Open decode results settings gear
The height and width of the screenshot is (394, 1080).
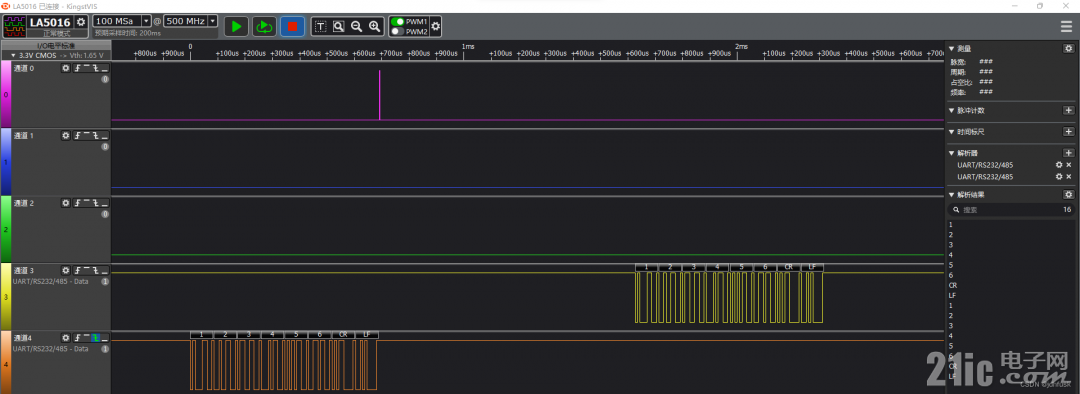[1068, 195]
